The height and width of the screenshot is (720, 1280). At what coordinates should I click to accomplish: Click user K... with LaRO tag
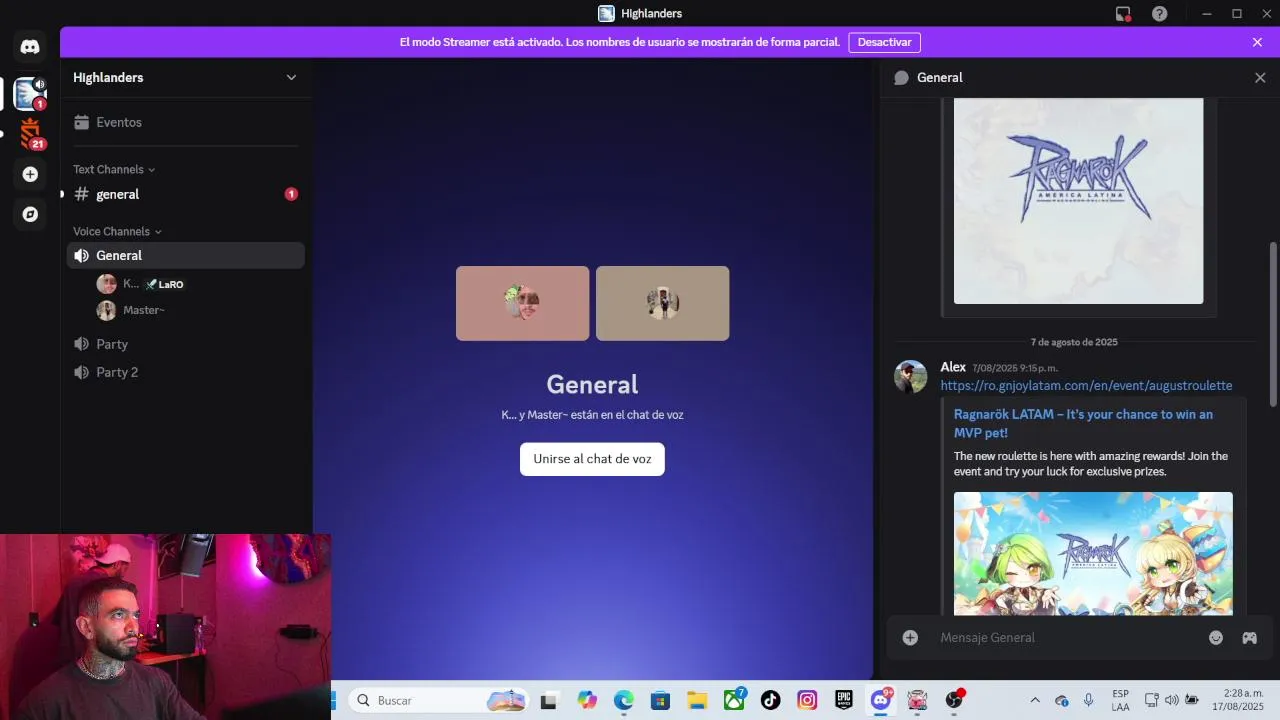pos(140,284)
